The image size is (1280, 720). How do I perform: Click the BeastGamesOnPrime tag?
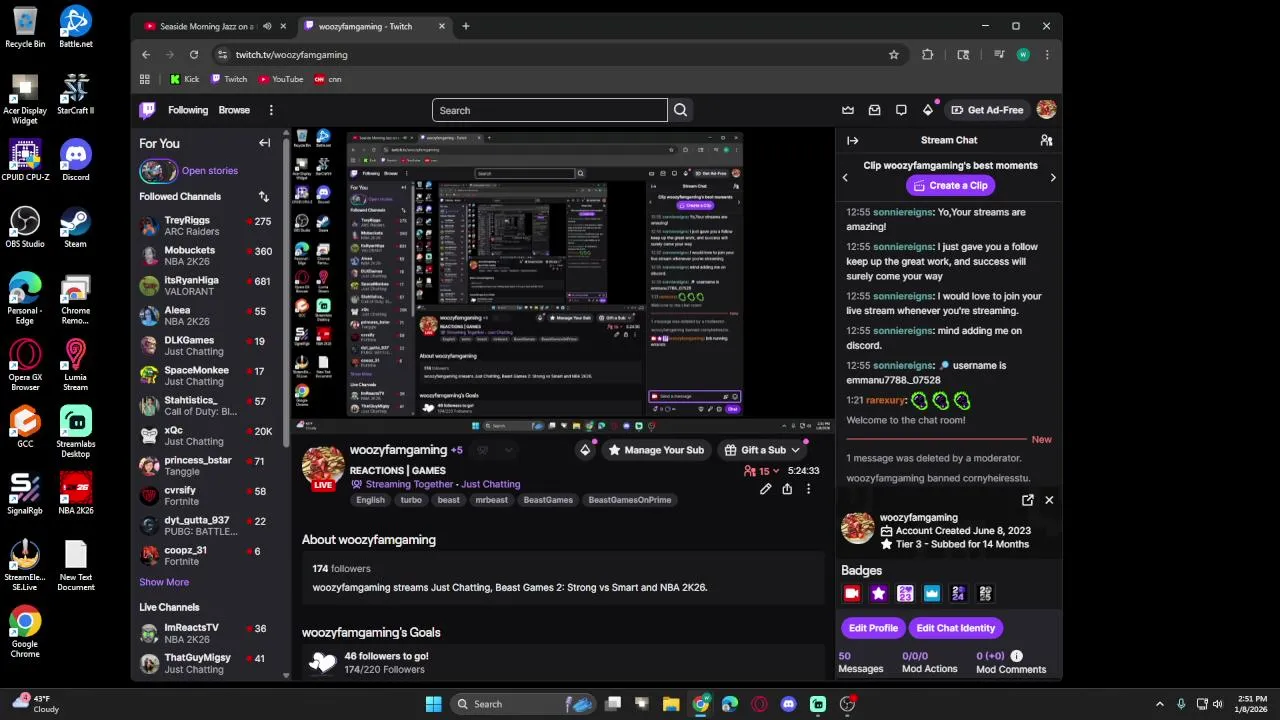(630, 500)
